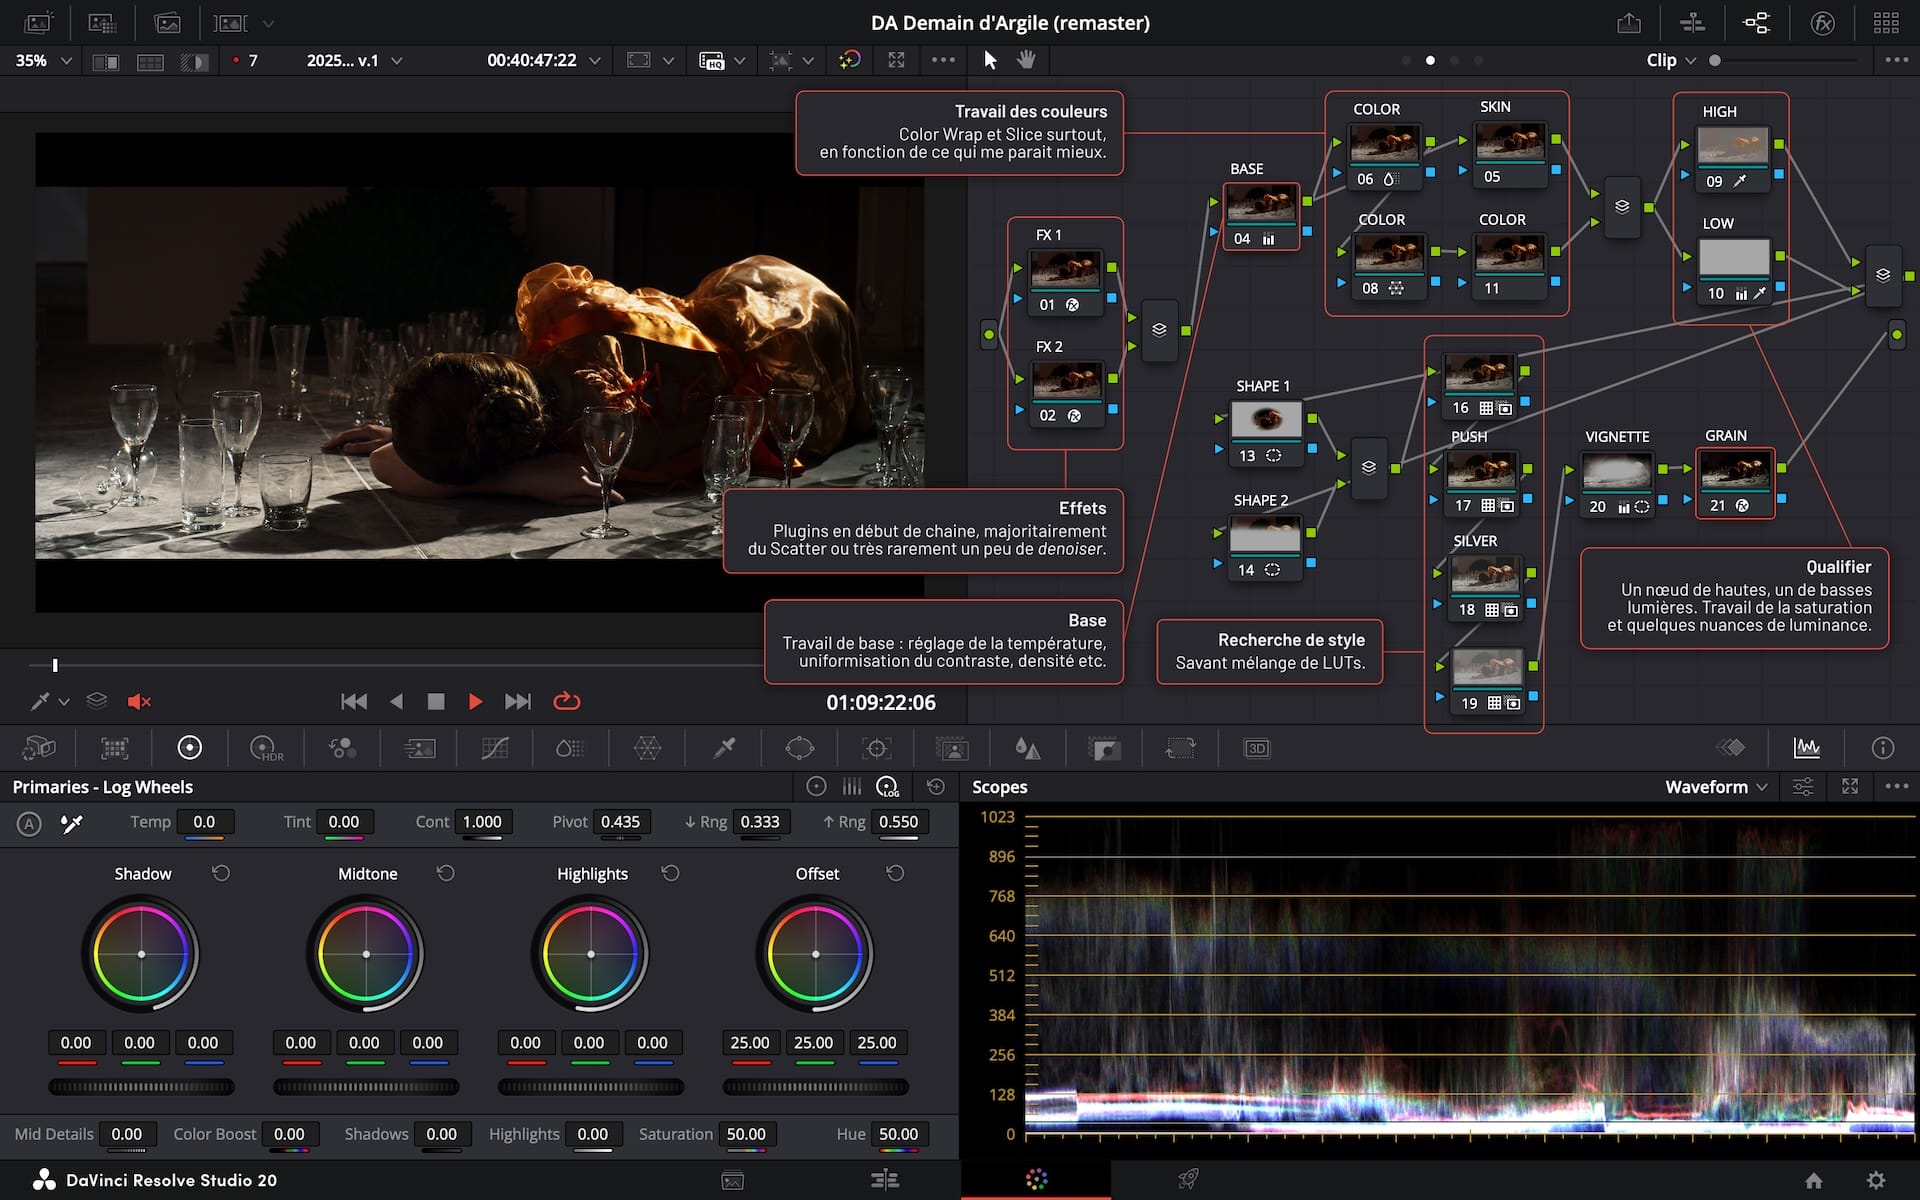Open the HDR color wheels palette
The image size is (1920, 1200).
[266, 748]
